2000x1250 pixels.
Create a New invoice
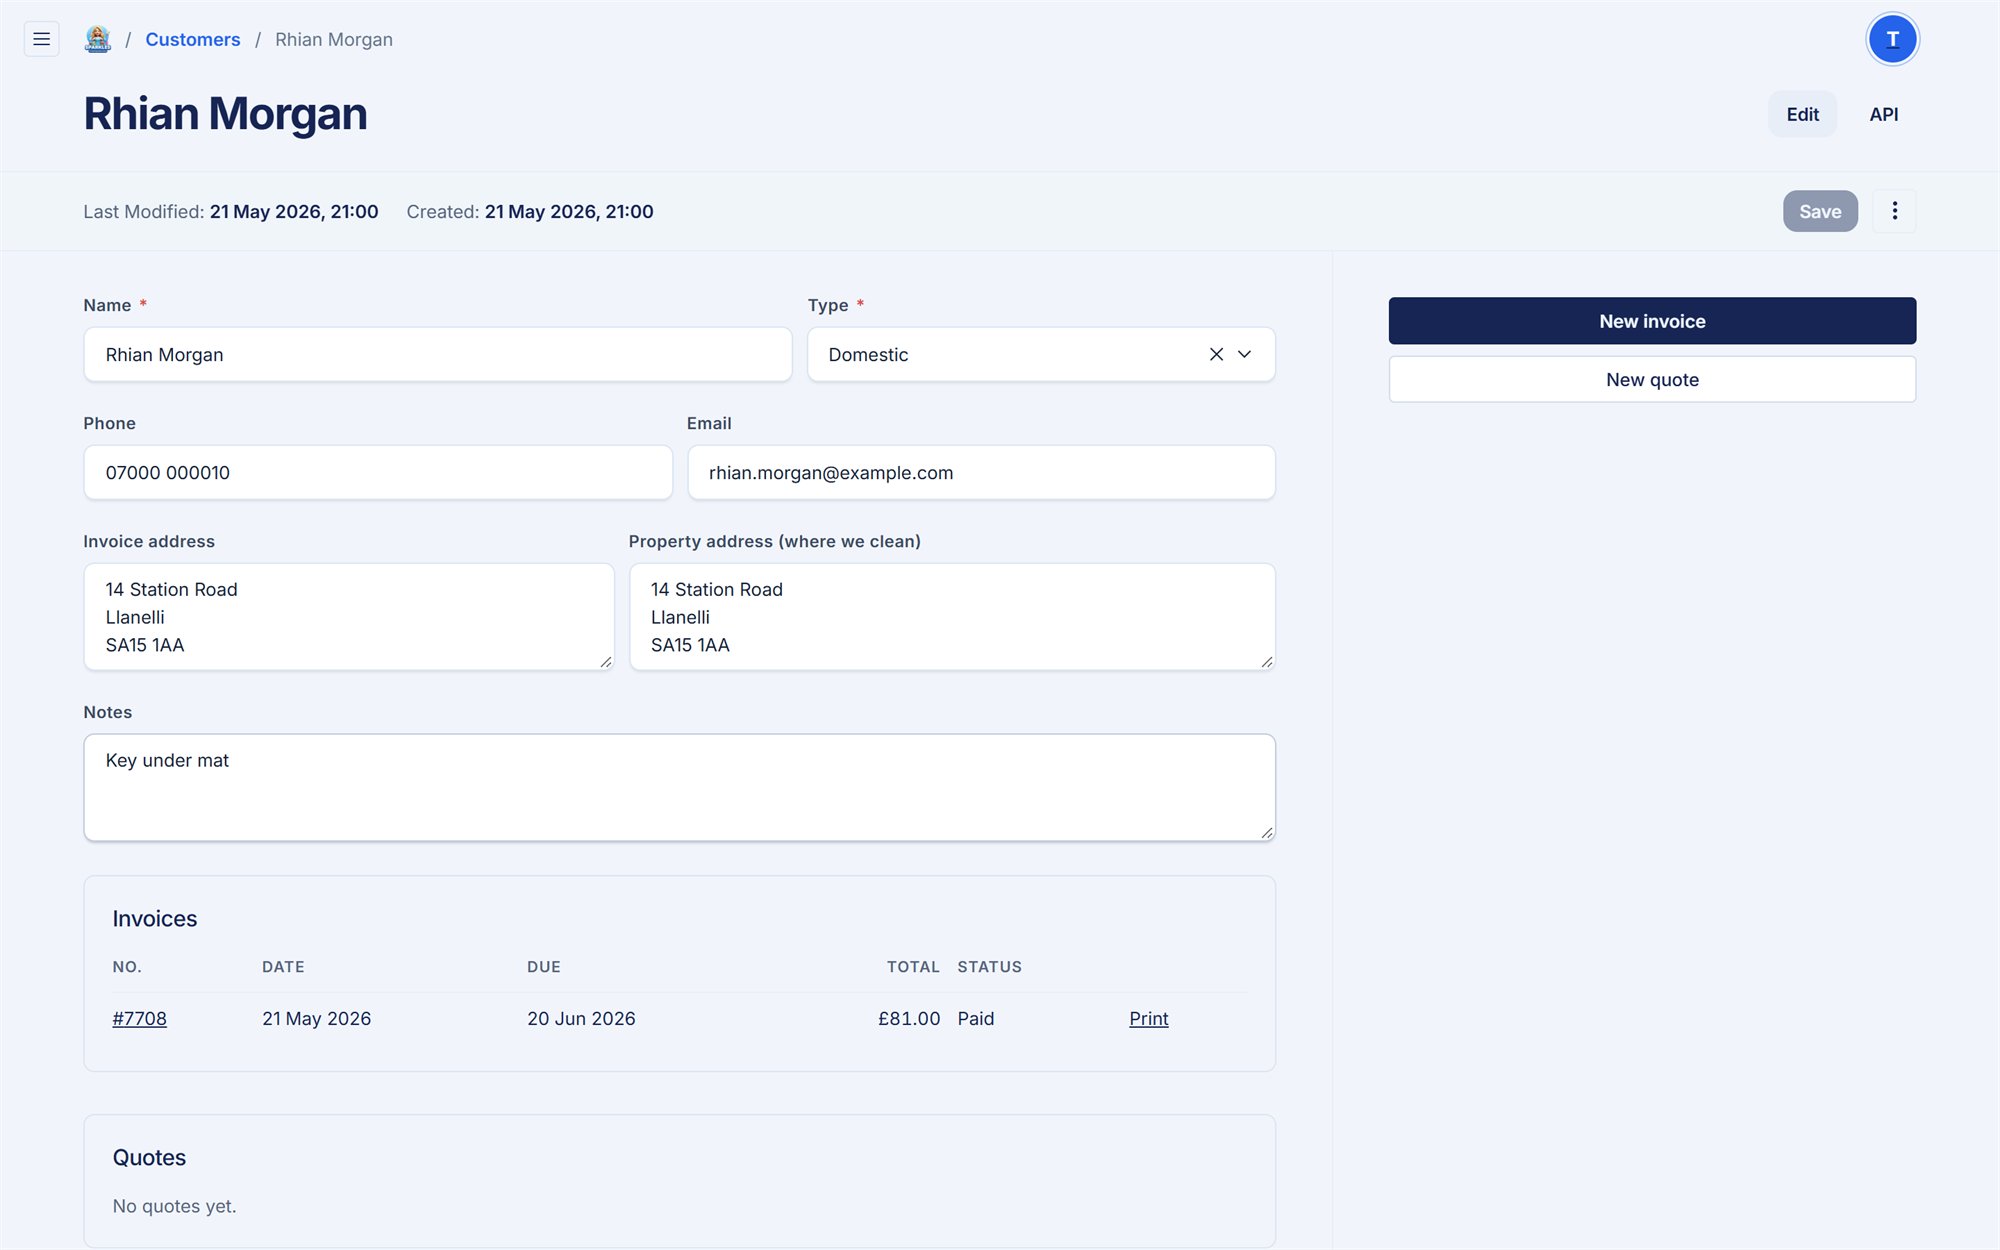click(x=1652, y=321)
